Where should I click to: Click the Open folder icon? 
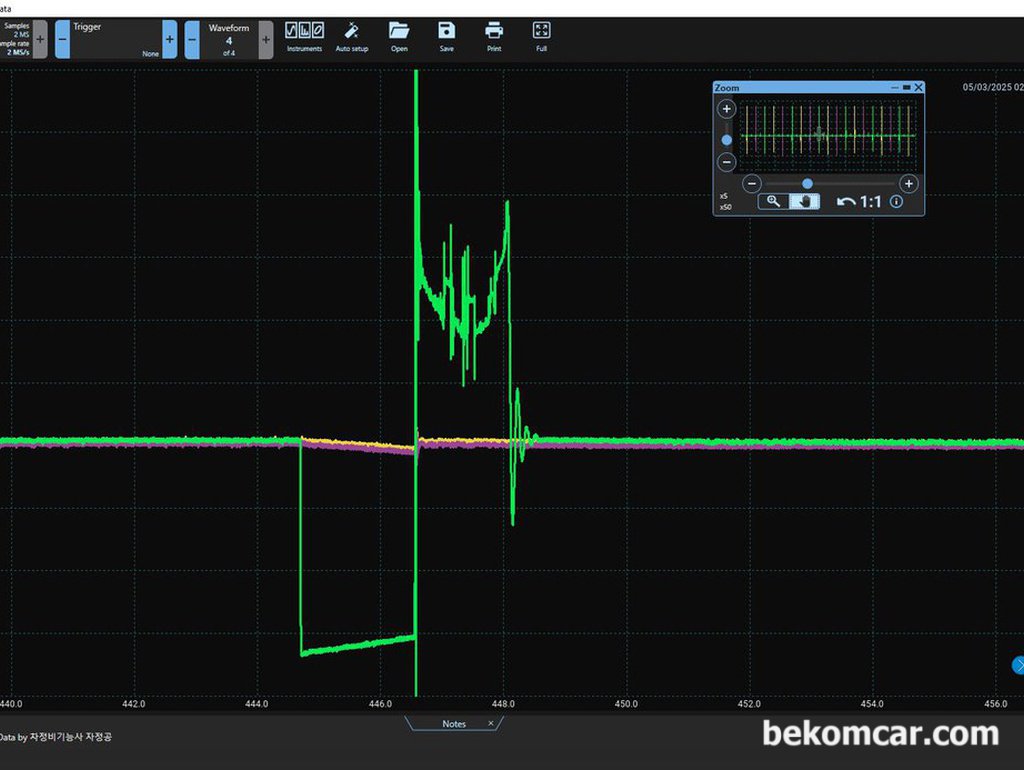[x=399, y=35]
